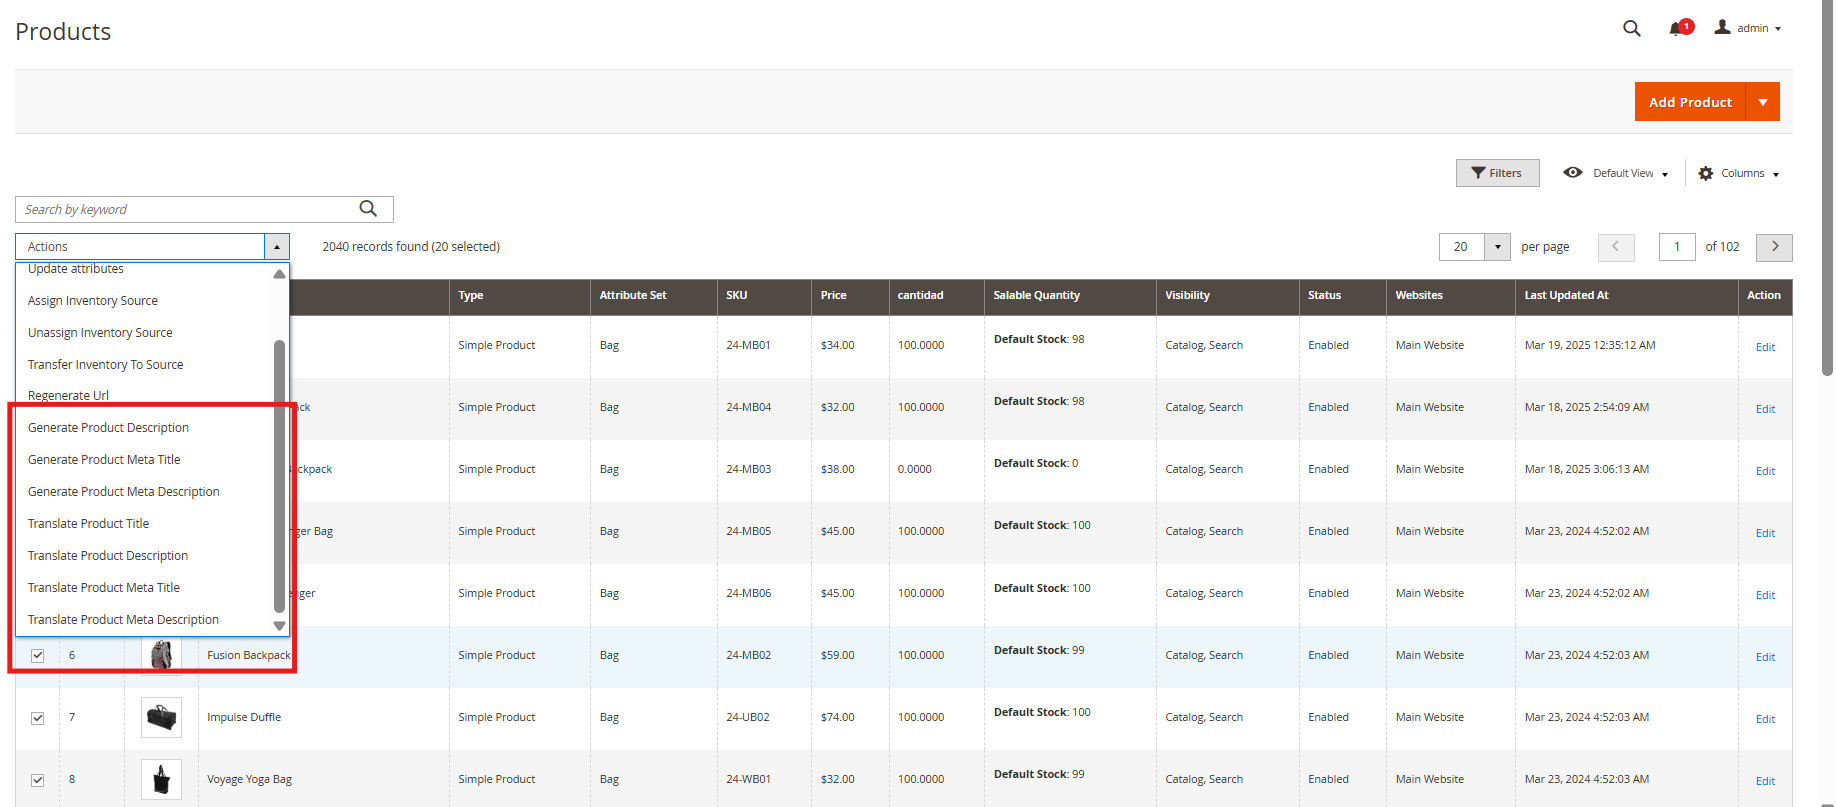
Task: Expand the per page count dropdown
Action: [x=1497, y=247]
